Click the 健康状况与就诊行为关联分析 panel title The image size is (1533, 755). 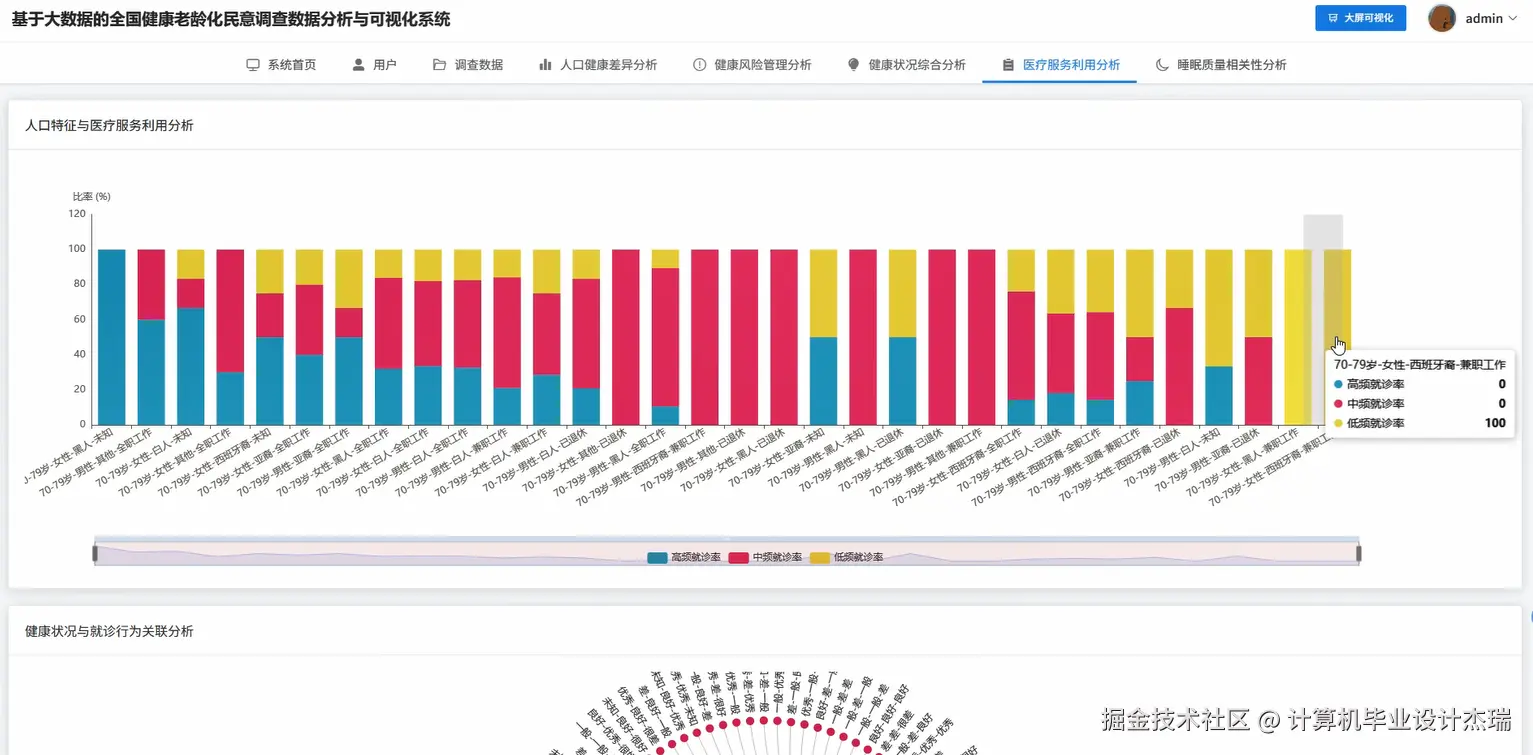point(109,631)
